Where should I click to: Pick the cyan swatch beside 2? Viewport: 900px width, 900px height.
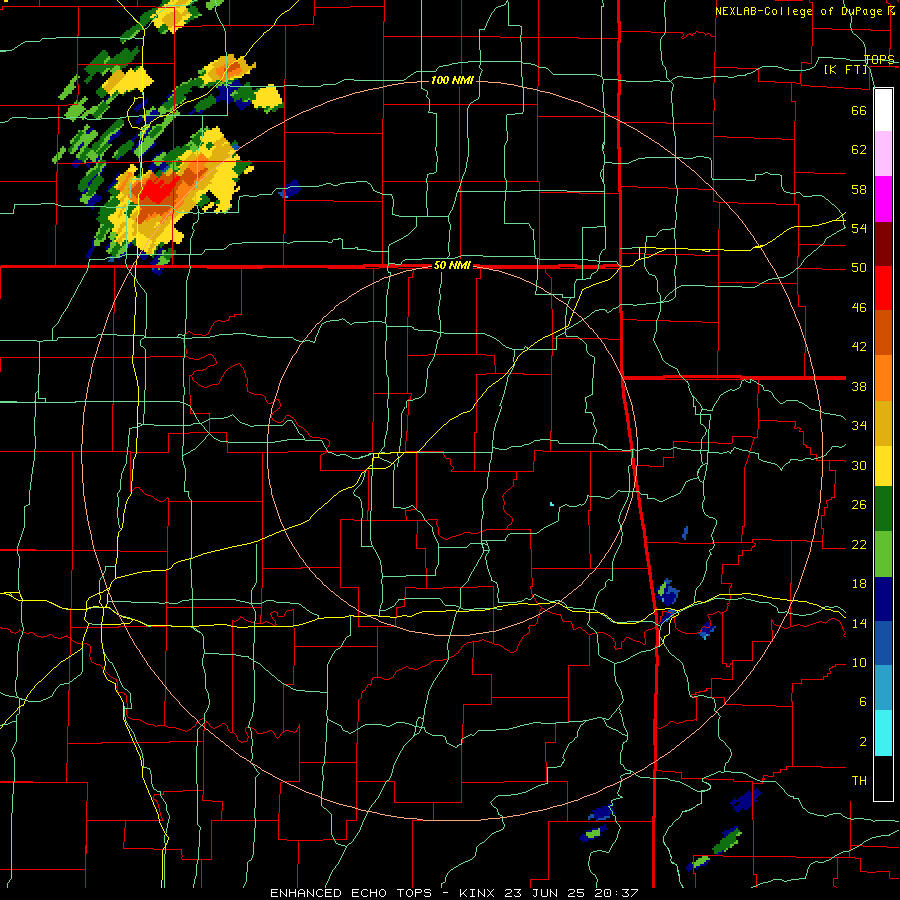click(x=883, y=733)
